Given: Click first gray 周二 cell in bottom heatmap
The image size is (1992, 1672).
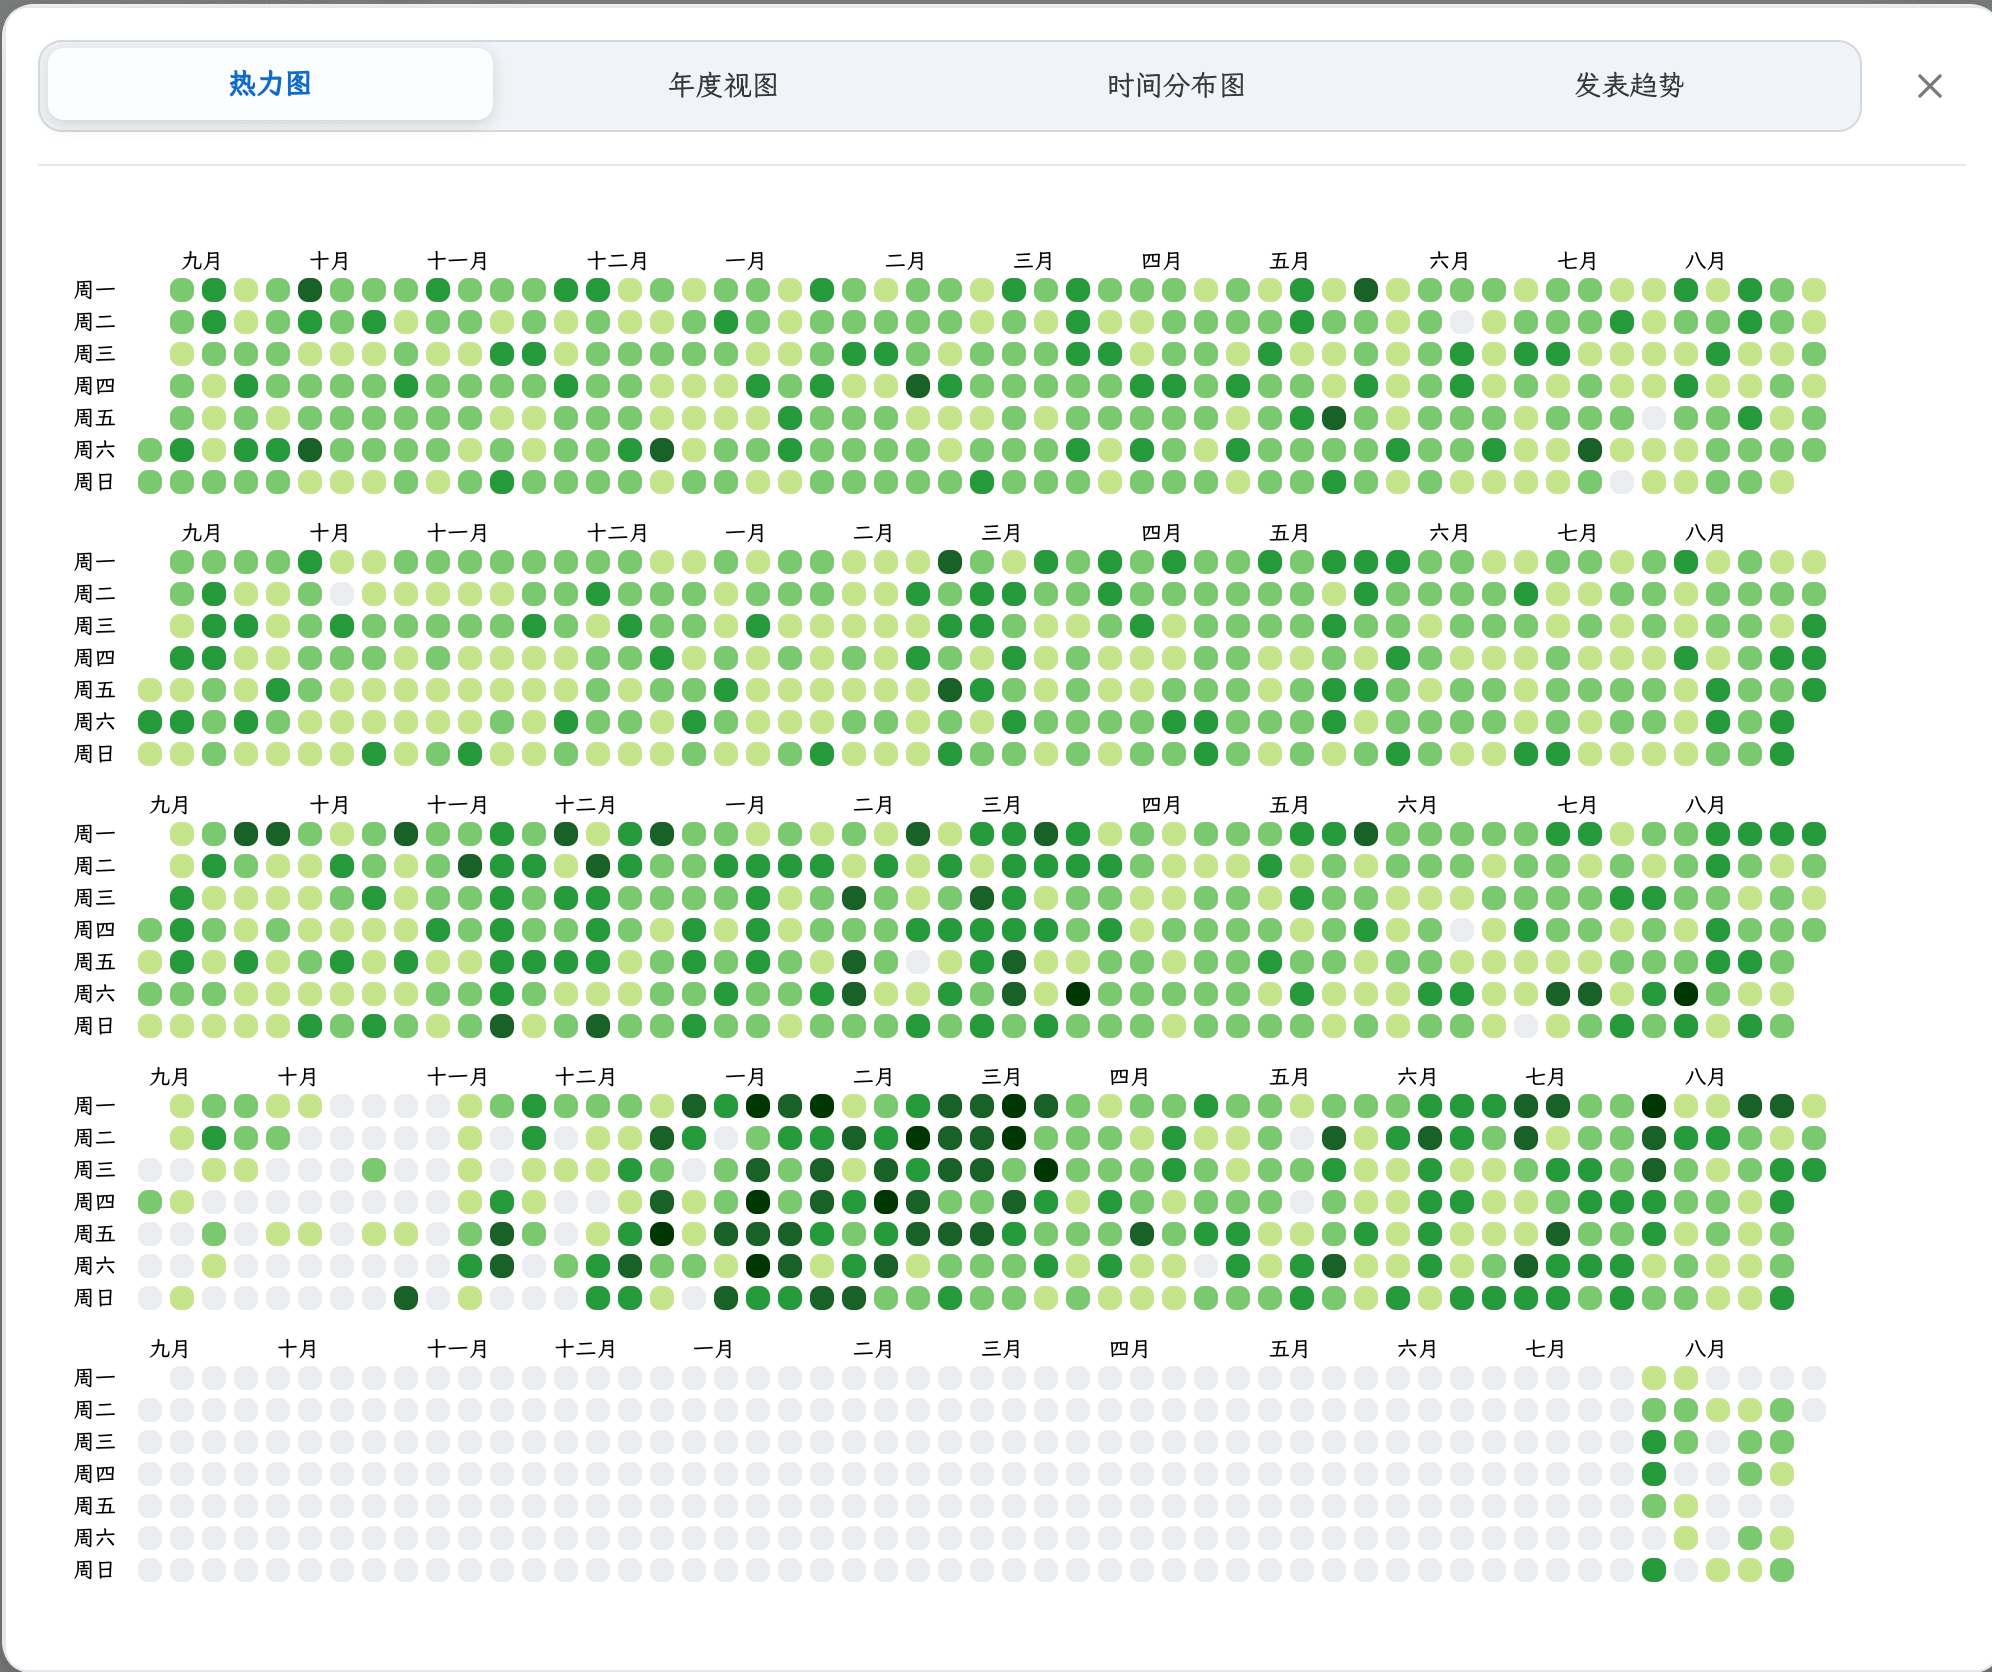Looking at the screenshot, I should pos(150,1410).
